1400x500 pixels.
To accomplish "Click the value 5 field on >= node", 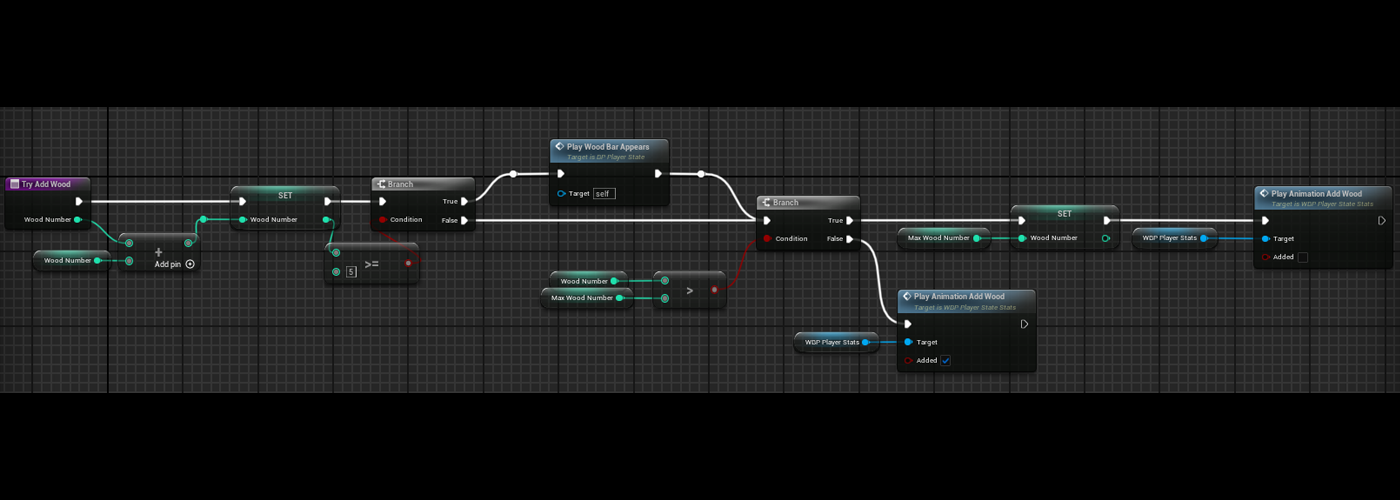I will coord(351,271).
